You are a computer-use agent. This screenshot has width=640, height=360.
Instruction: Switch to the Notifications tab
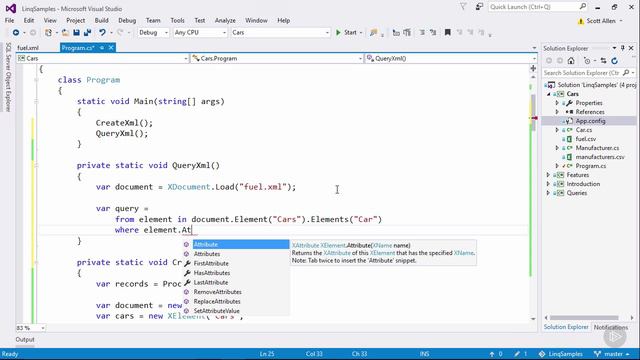tap(611, 327)
